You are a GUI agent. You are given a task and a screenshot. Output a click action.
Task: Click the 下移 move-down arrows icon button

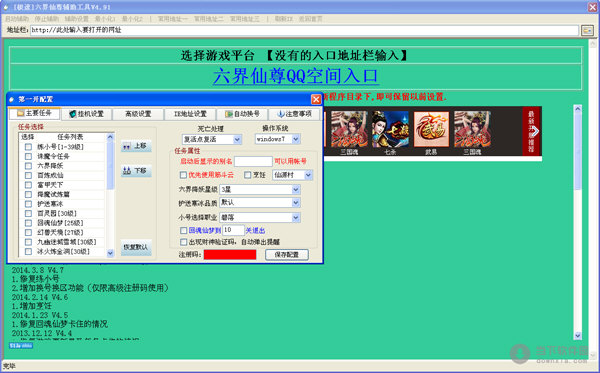tap(136, 171)
